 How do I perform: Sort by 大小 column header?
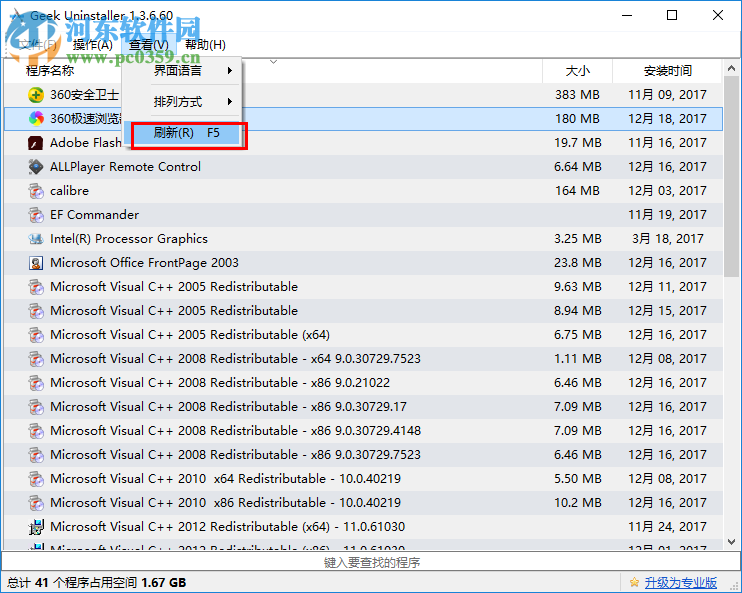coord(578,71)
